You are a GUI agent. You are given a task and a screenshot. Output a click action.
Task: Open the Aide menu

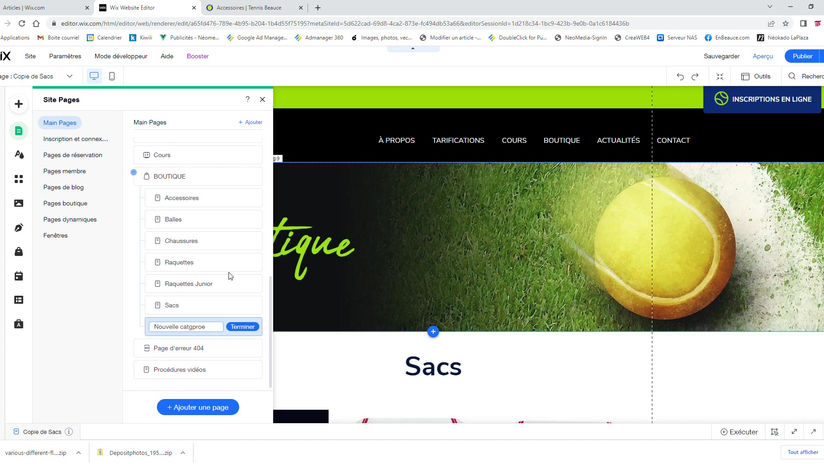pos(167,56)
